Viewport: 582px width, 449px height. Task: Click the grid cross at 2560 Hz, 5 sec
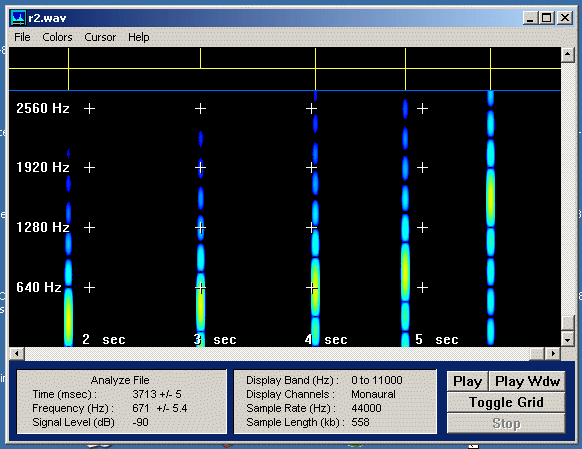(x=422, y=108)
